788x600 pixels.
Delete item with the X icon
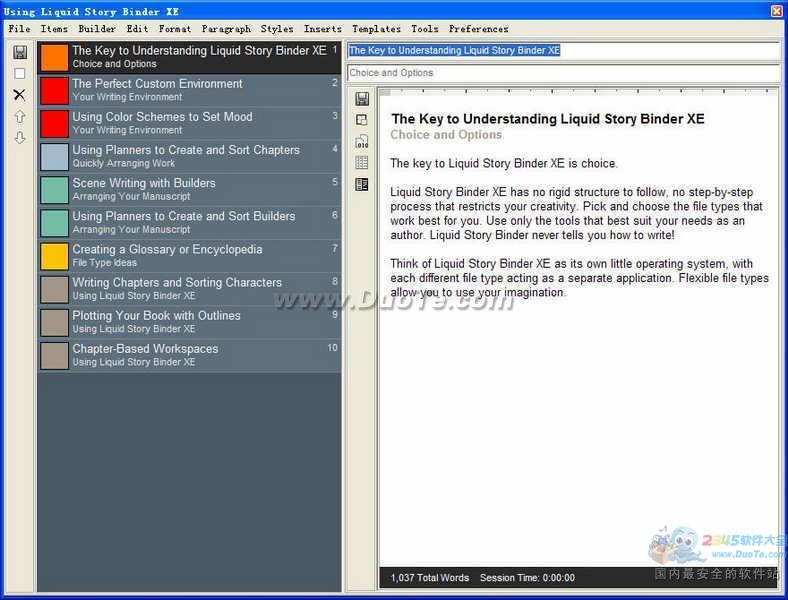point(20,94)
